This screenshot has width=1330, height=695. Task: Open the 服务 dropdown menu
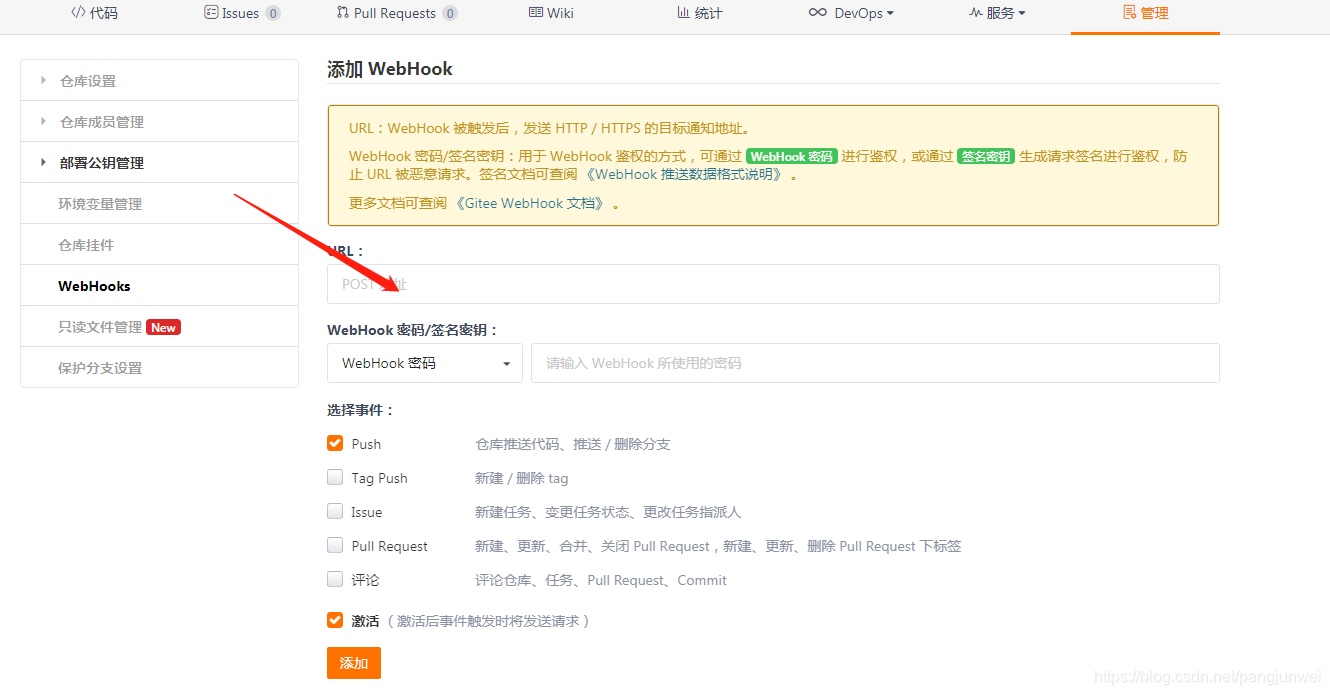pyautogui.click(x=997, y=13)
